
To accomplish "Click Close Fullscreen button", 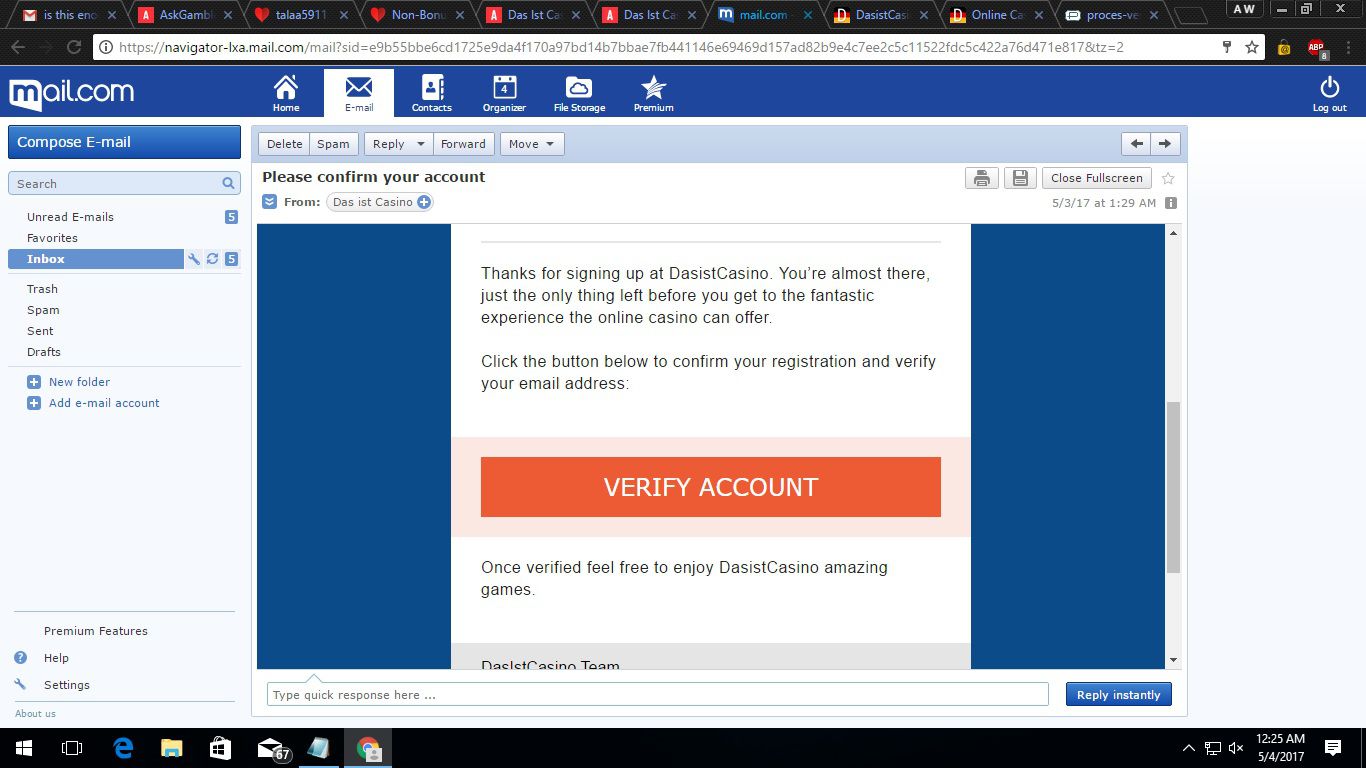I will [x=1096, y=178].
